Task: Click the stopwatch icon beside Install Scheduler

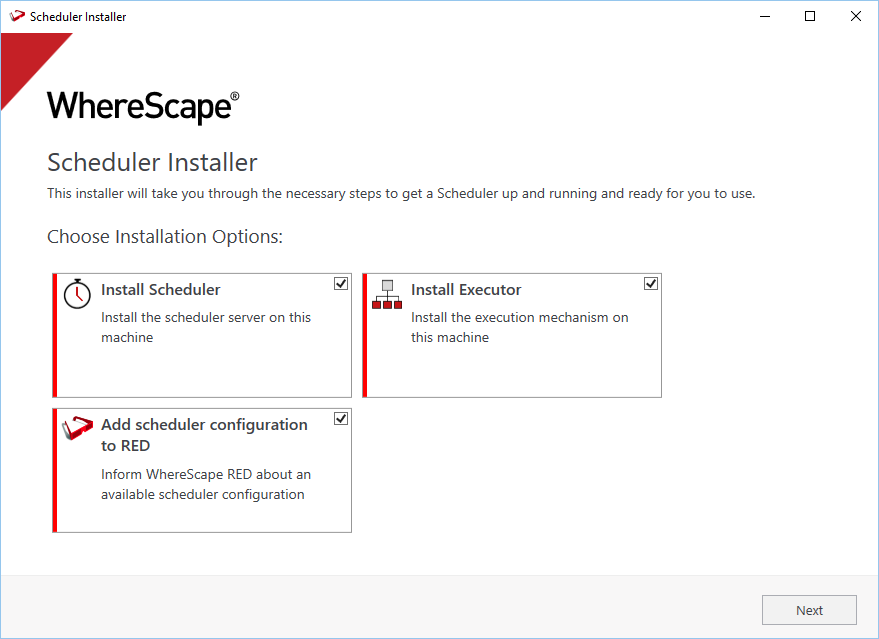Action: tap(77, 293)
